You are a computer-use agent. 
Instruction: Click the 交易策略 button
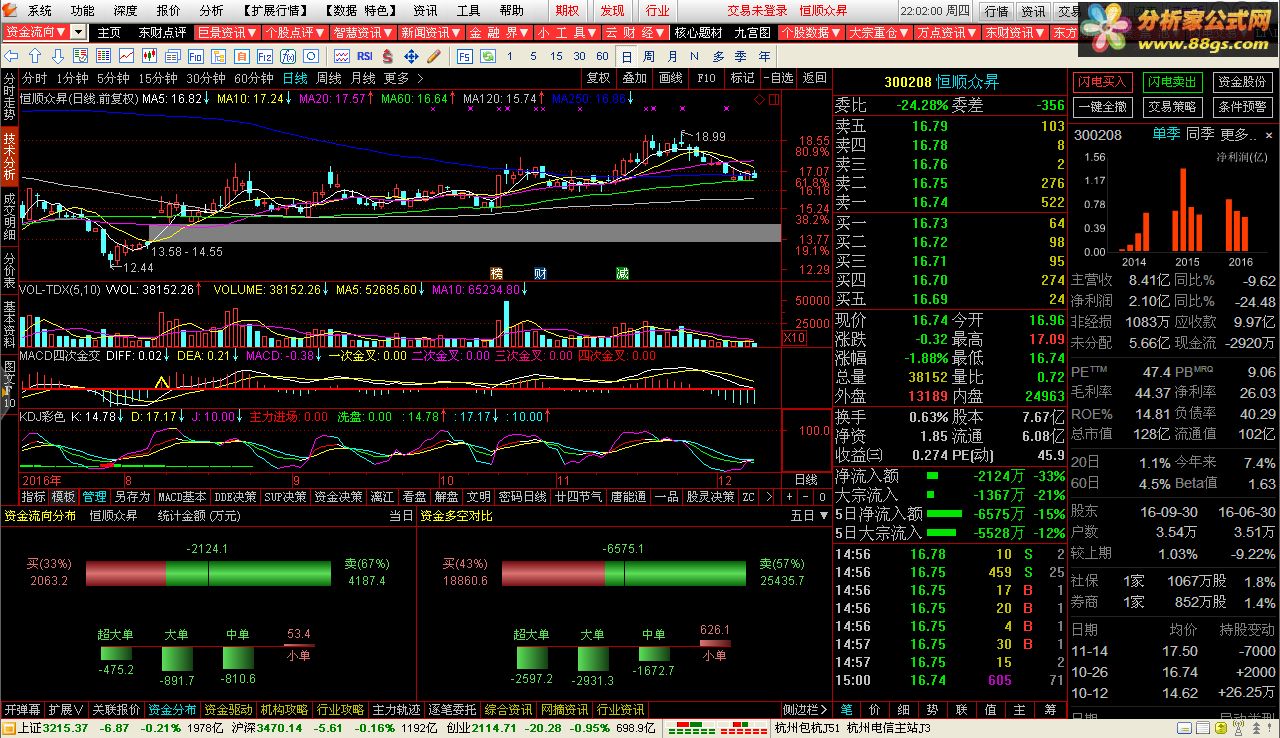[1172, 107]
